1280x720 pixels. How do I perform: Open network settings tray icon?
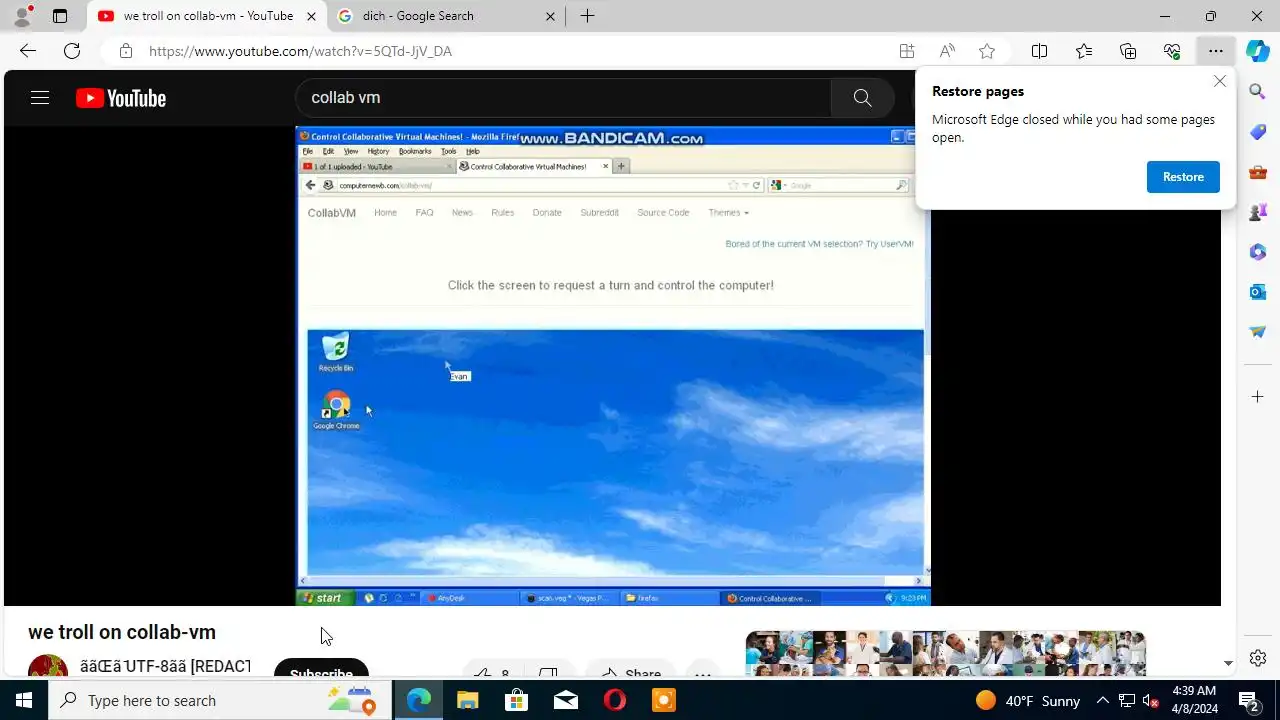click(1127, 700)
